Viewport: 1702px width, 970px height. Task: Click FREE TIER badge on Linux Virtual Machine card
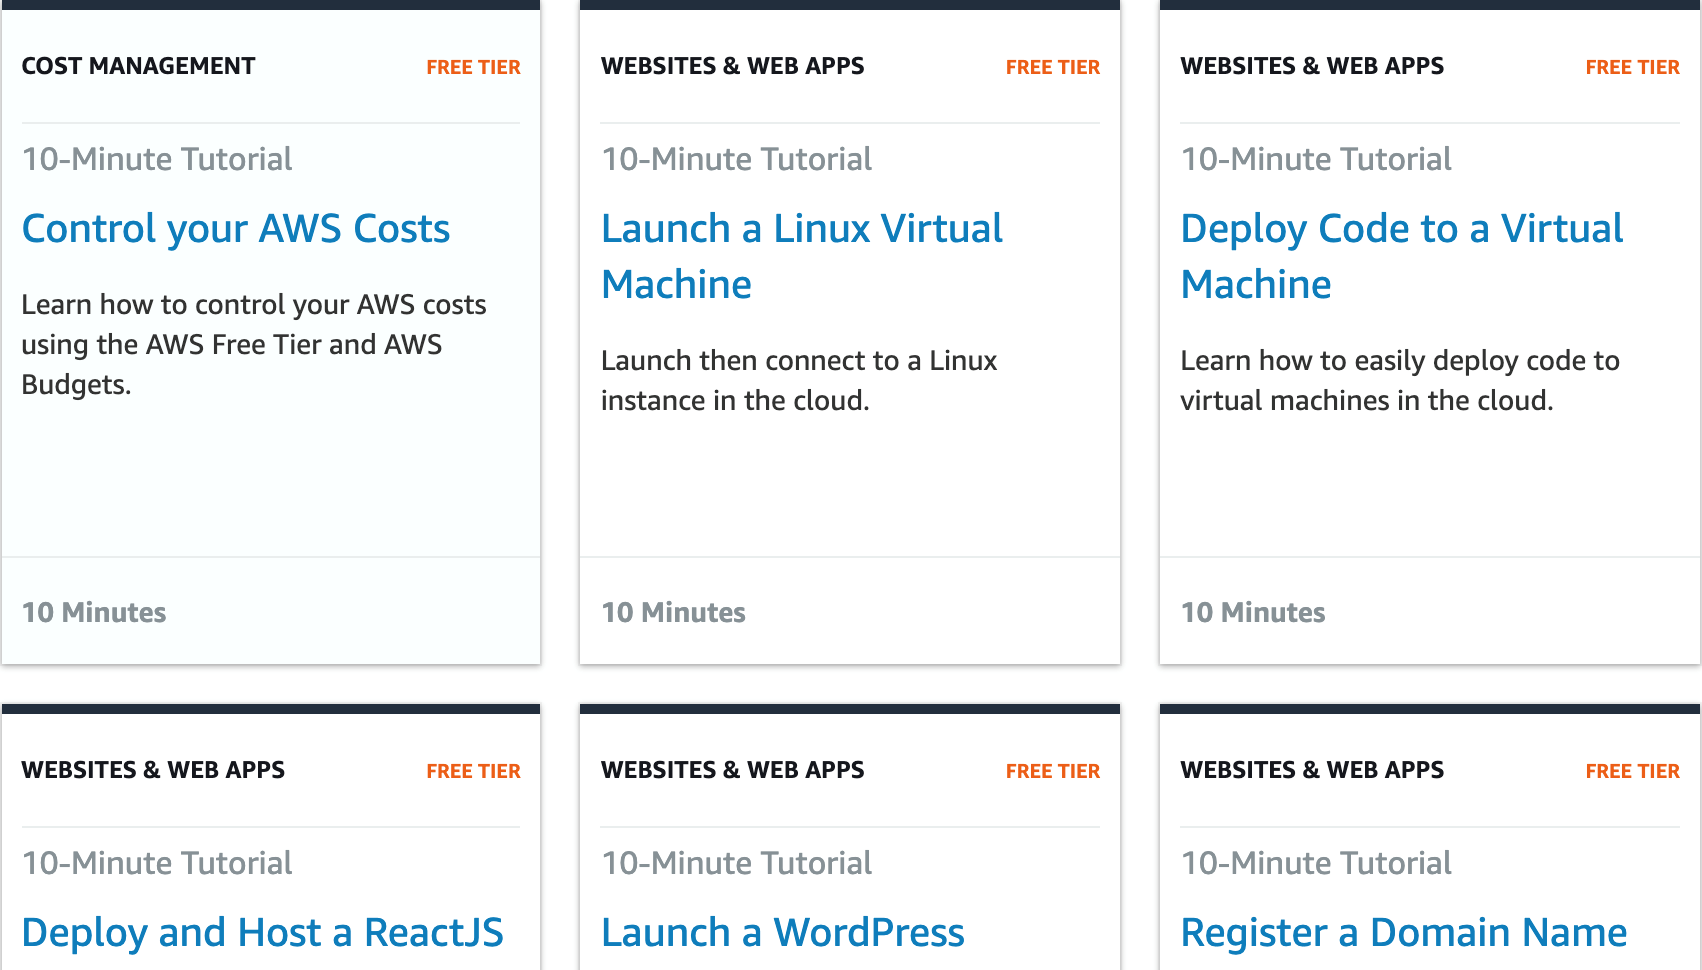[x=1053, y=67]
